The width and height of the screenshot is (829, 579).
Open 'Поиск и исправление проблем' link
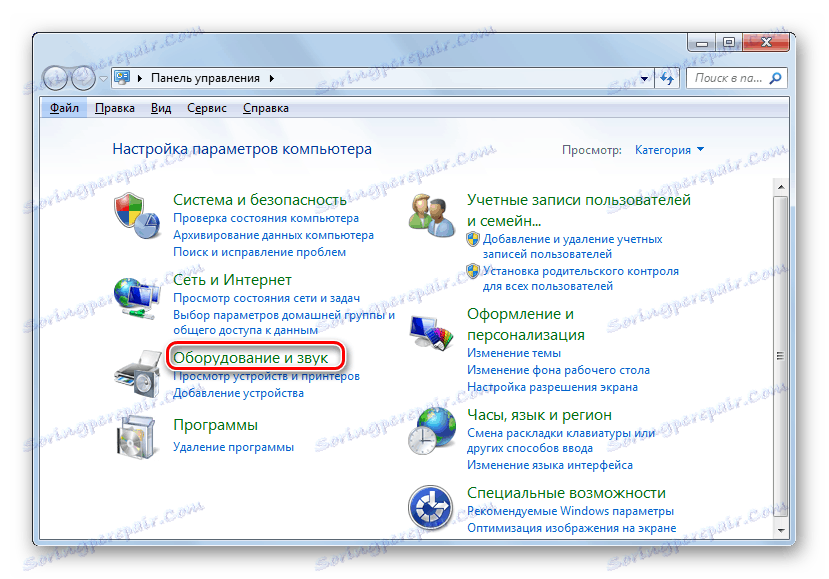pos(260,252)
